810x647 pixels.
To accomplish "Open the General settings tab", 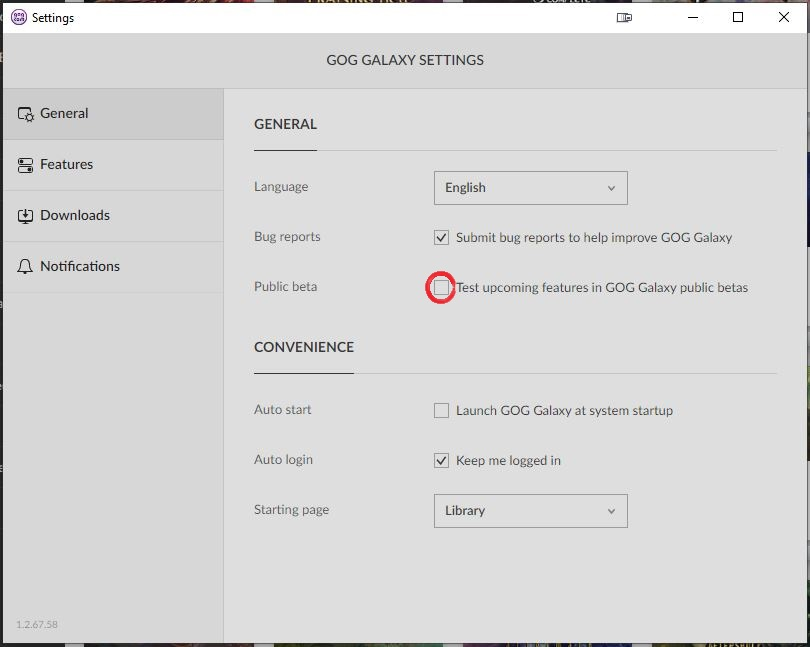I will (x=113, y=114).
